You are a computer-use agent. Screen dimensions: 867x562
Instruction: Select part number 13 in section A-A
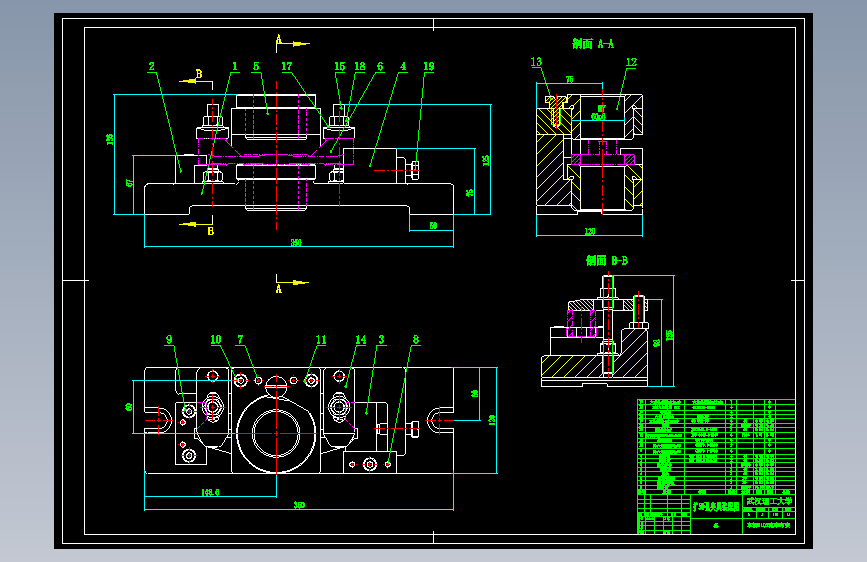coord(536,62)
